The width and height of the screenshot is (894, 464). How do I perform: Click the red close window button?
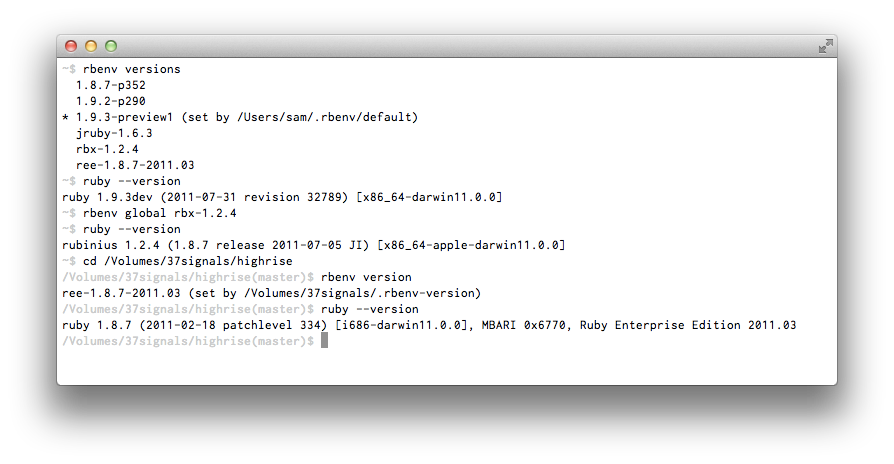71,46
